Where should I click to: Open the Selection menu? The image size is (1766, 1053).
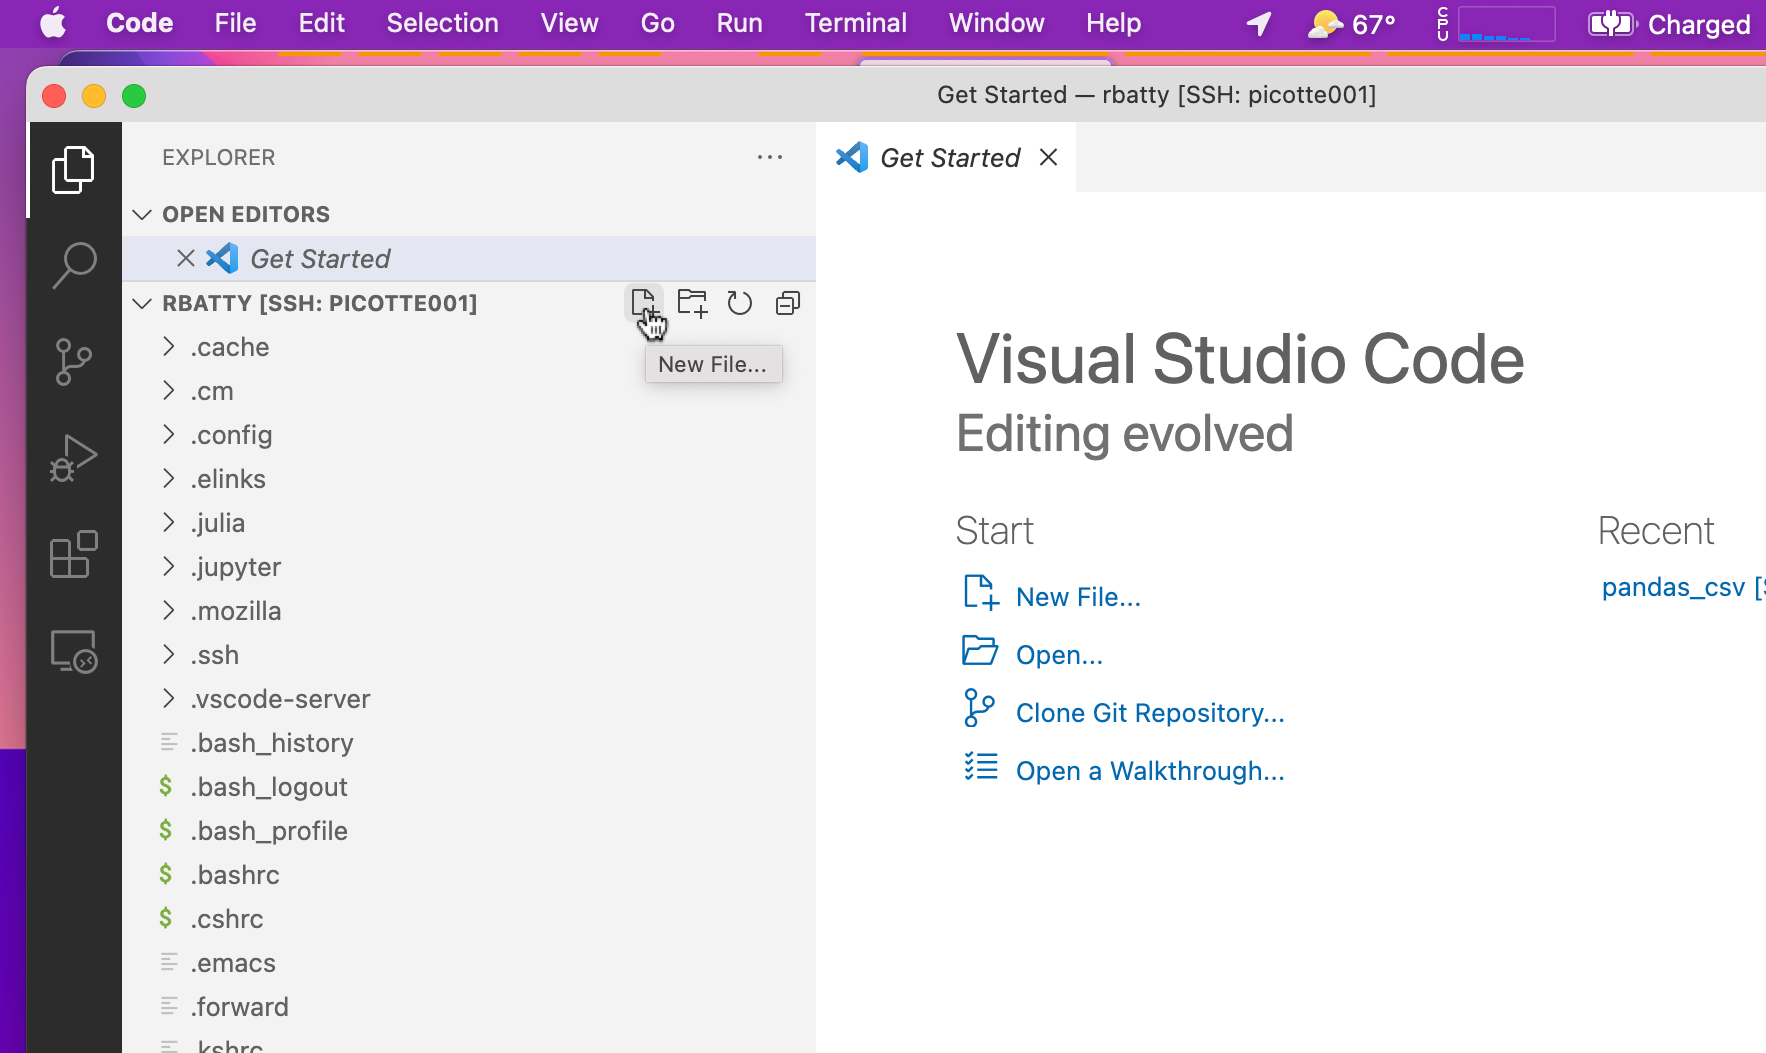click(x=442, y=23)
